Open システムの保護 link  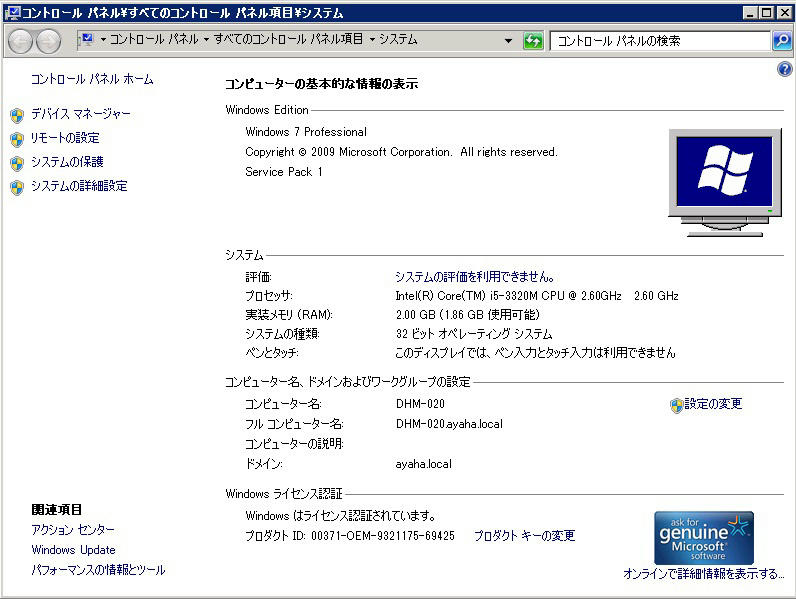67,162
